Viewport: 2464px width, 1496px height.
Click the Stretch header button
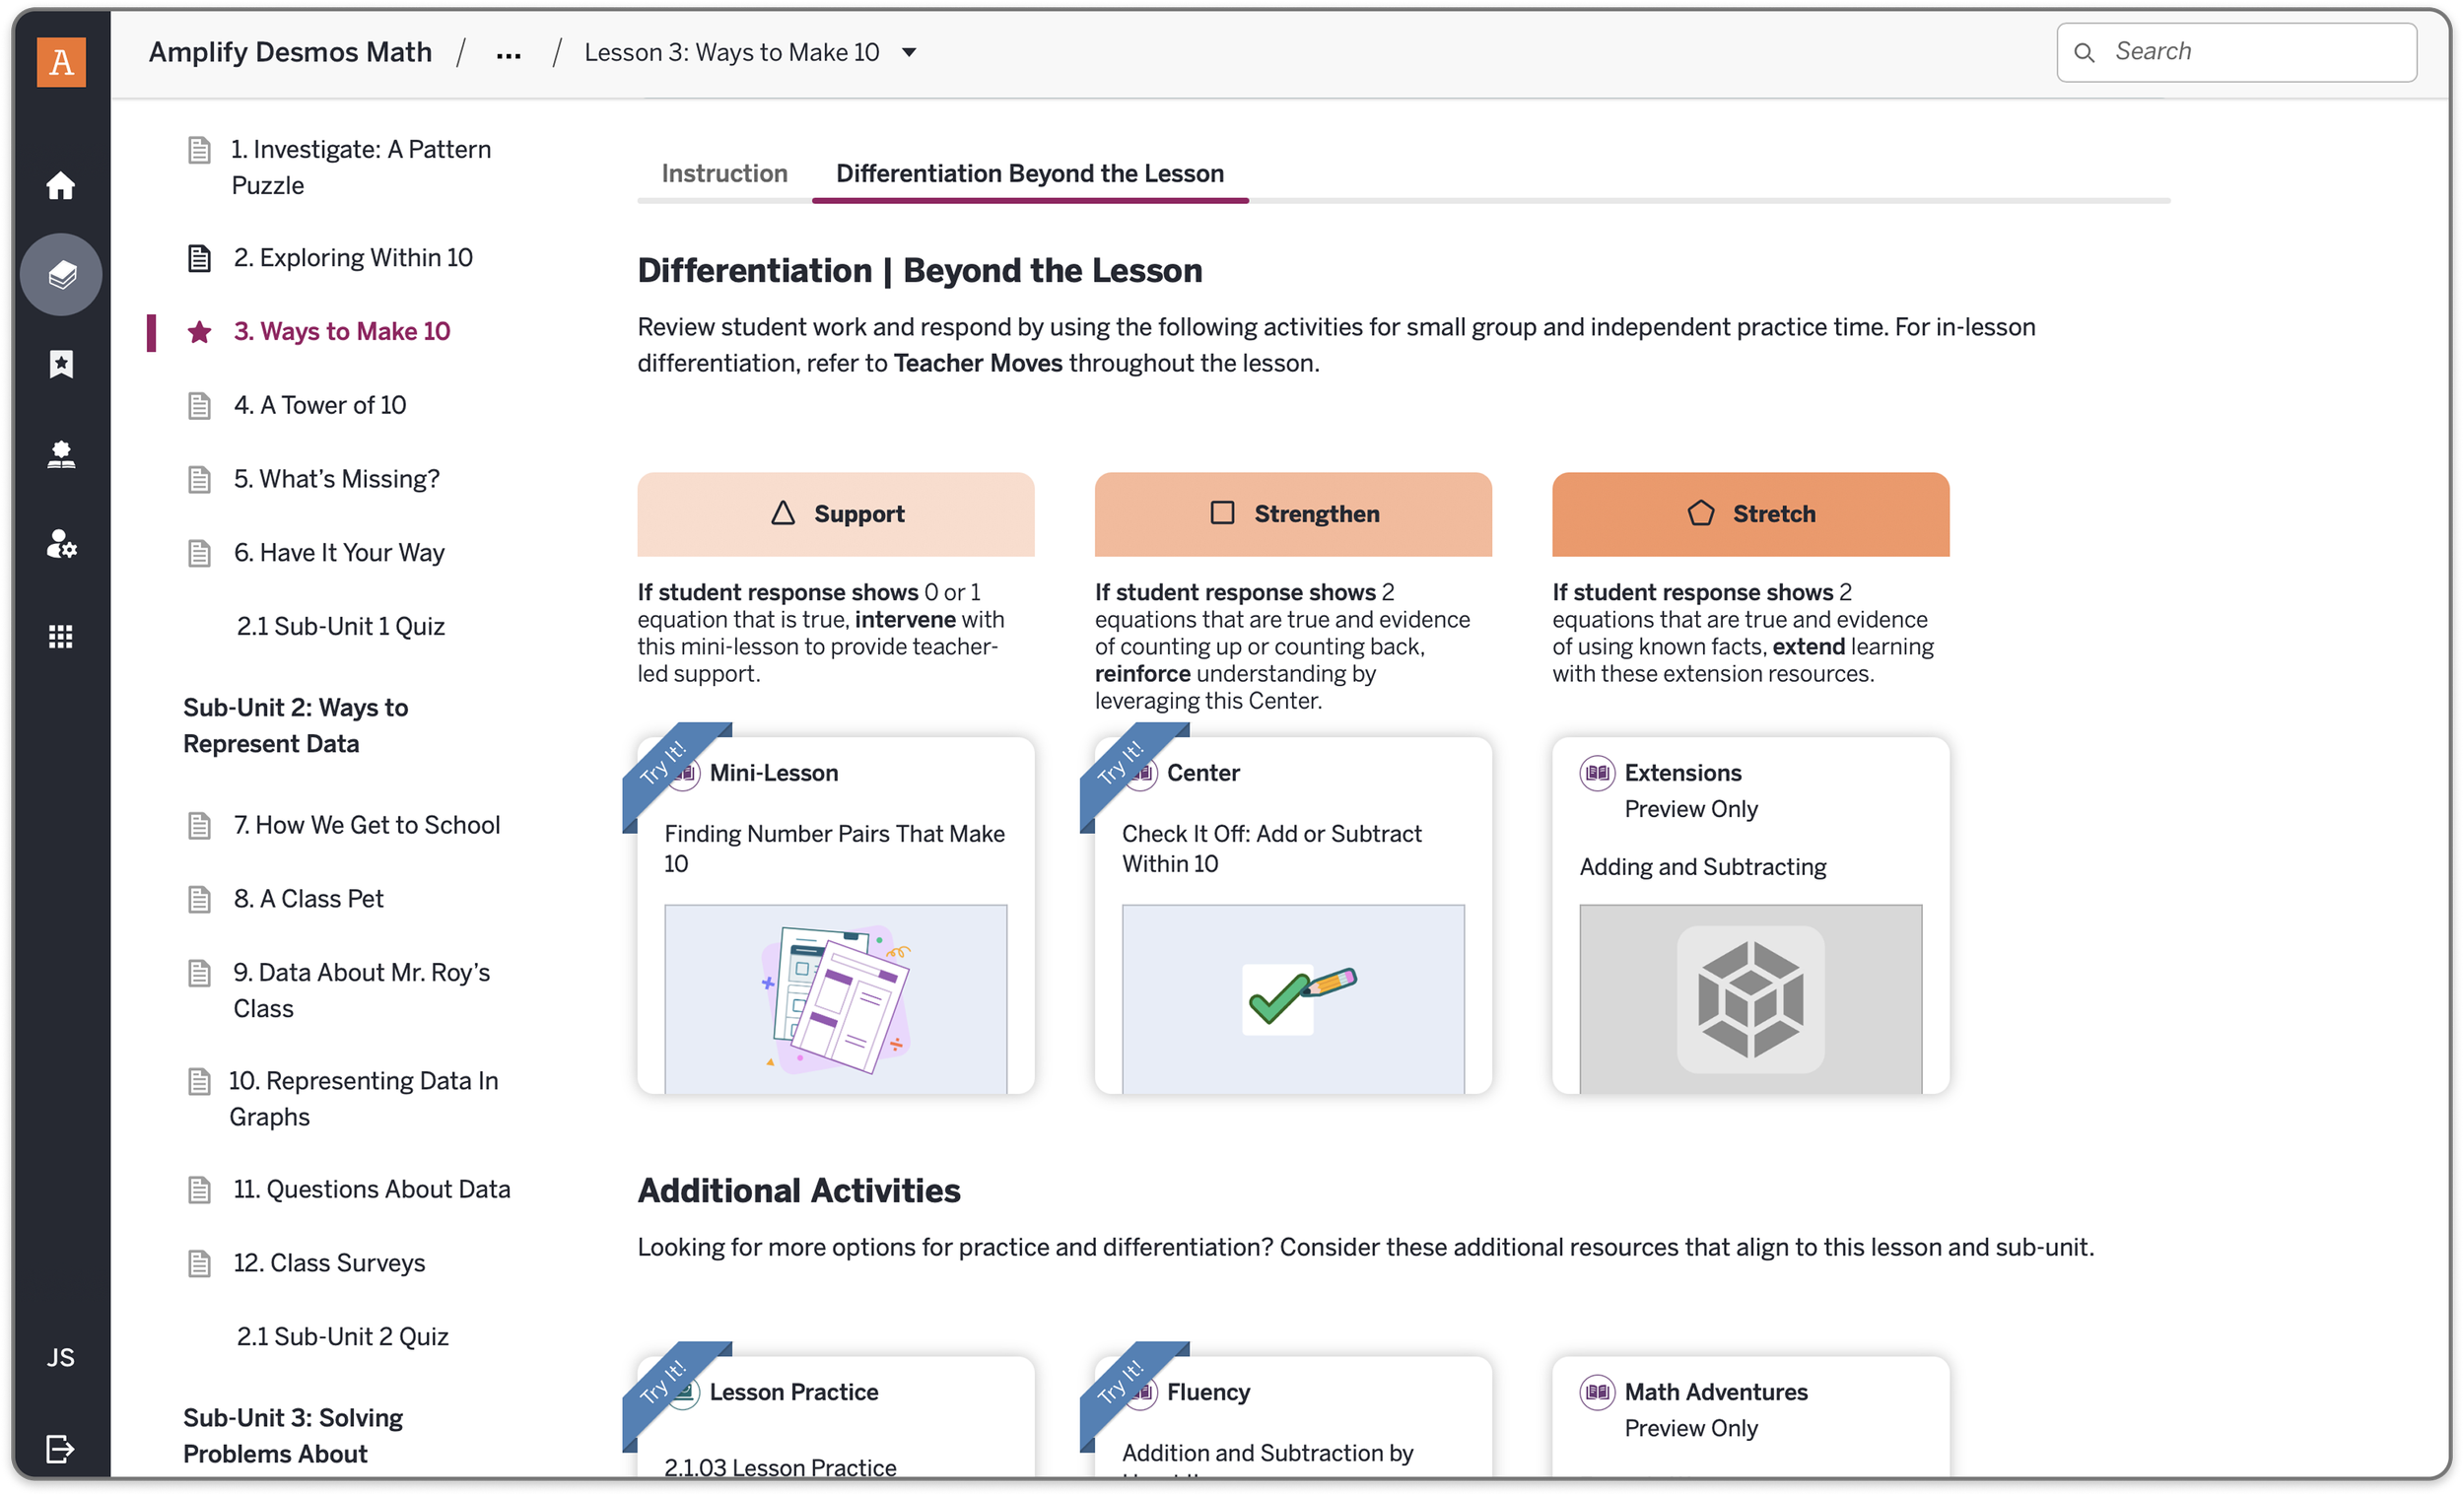click(x=1751, y=514)
